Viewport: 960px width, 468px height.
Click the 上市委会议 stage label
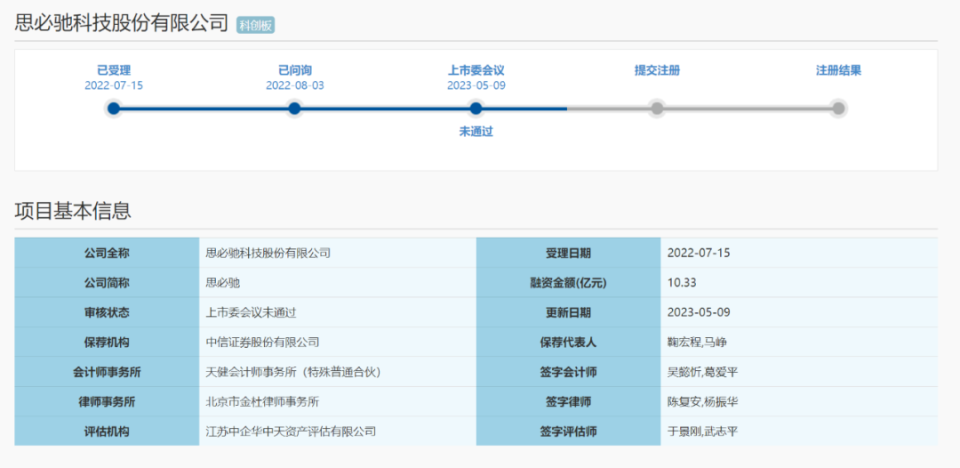tap(476, 70)
